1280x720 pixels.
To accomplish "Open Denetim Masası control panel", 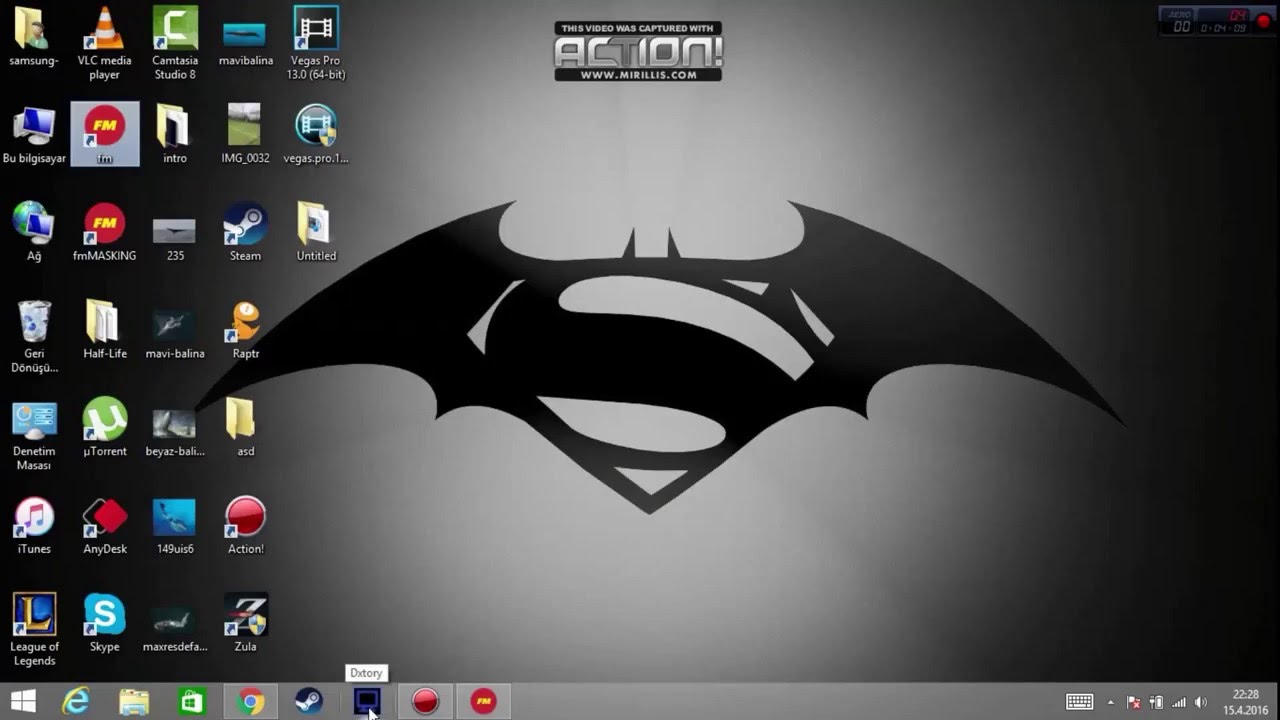I will tap(34, 436).
